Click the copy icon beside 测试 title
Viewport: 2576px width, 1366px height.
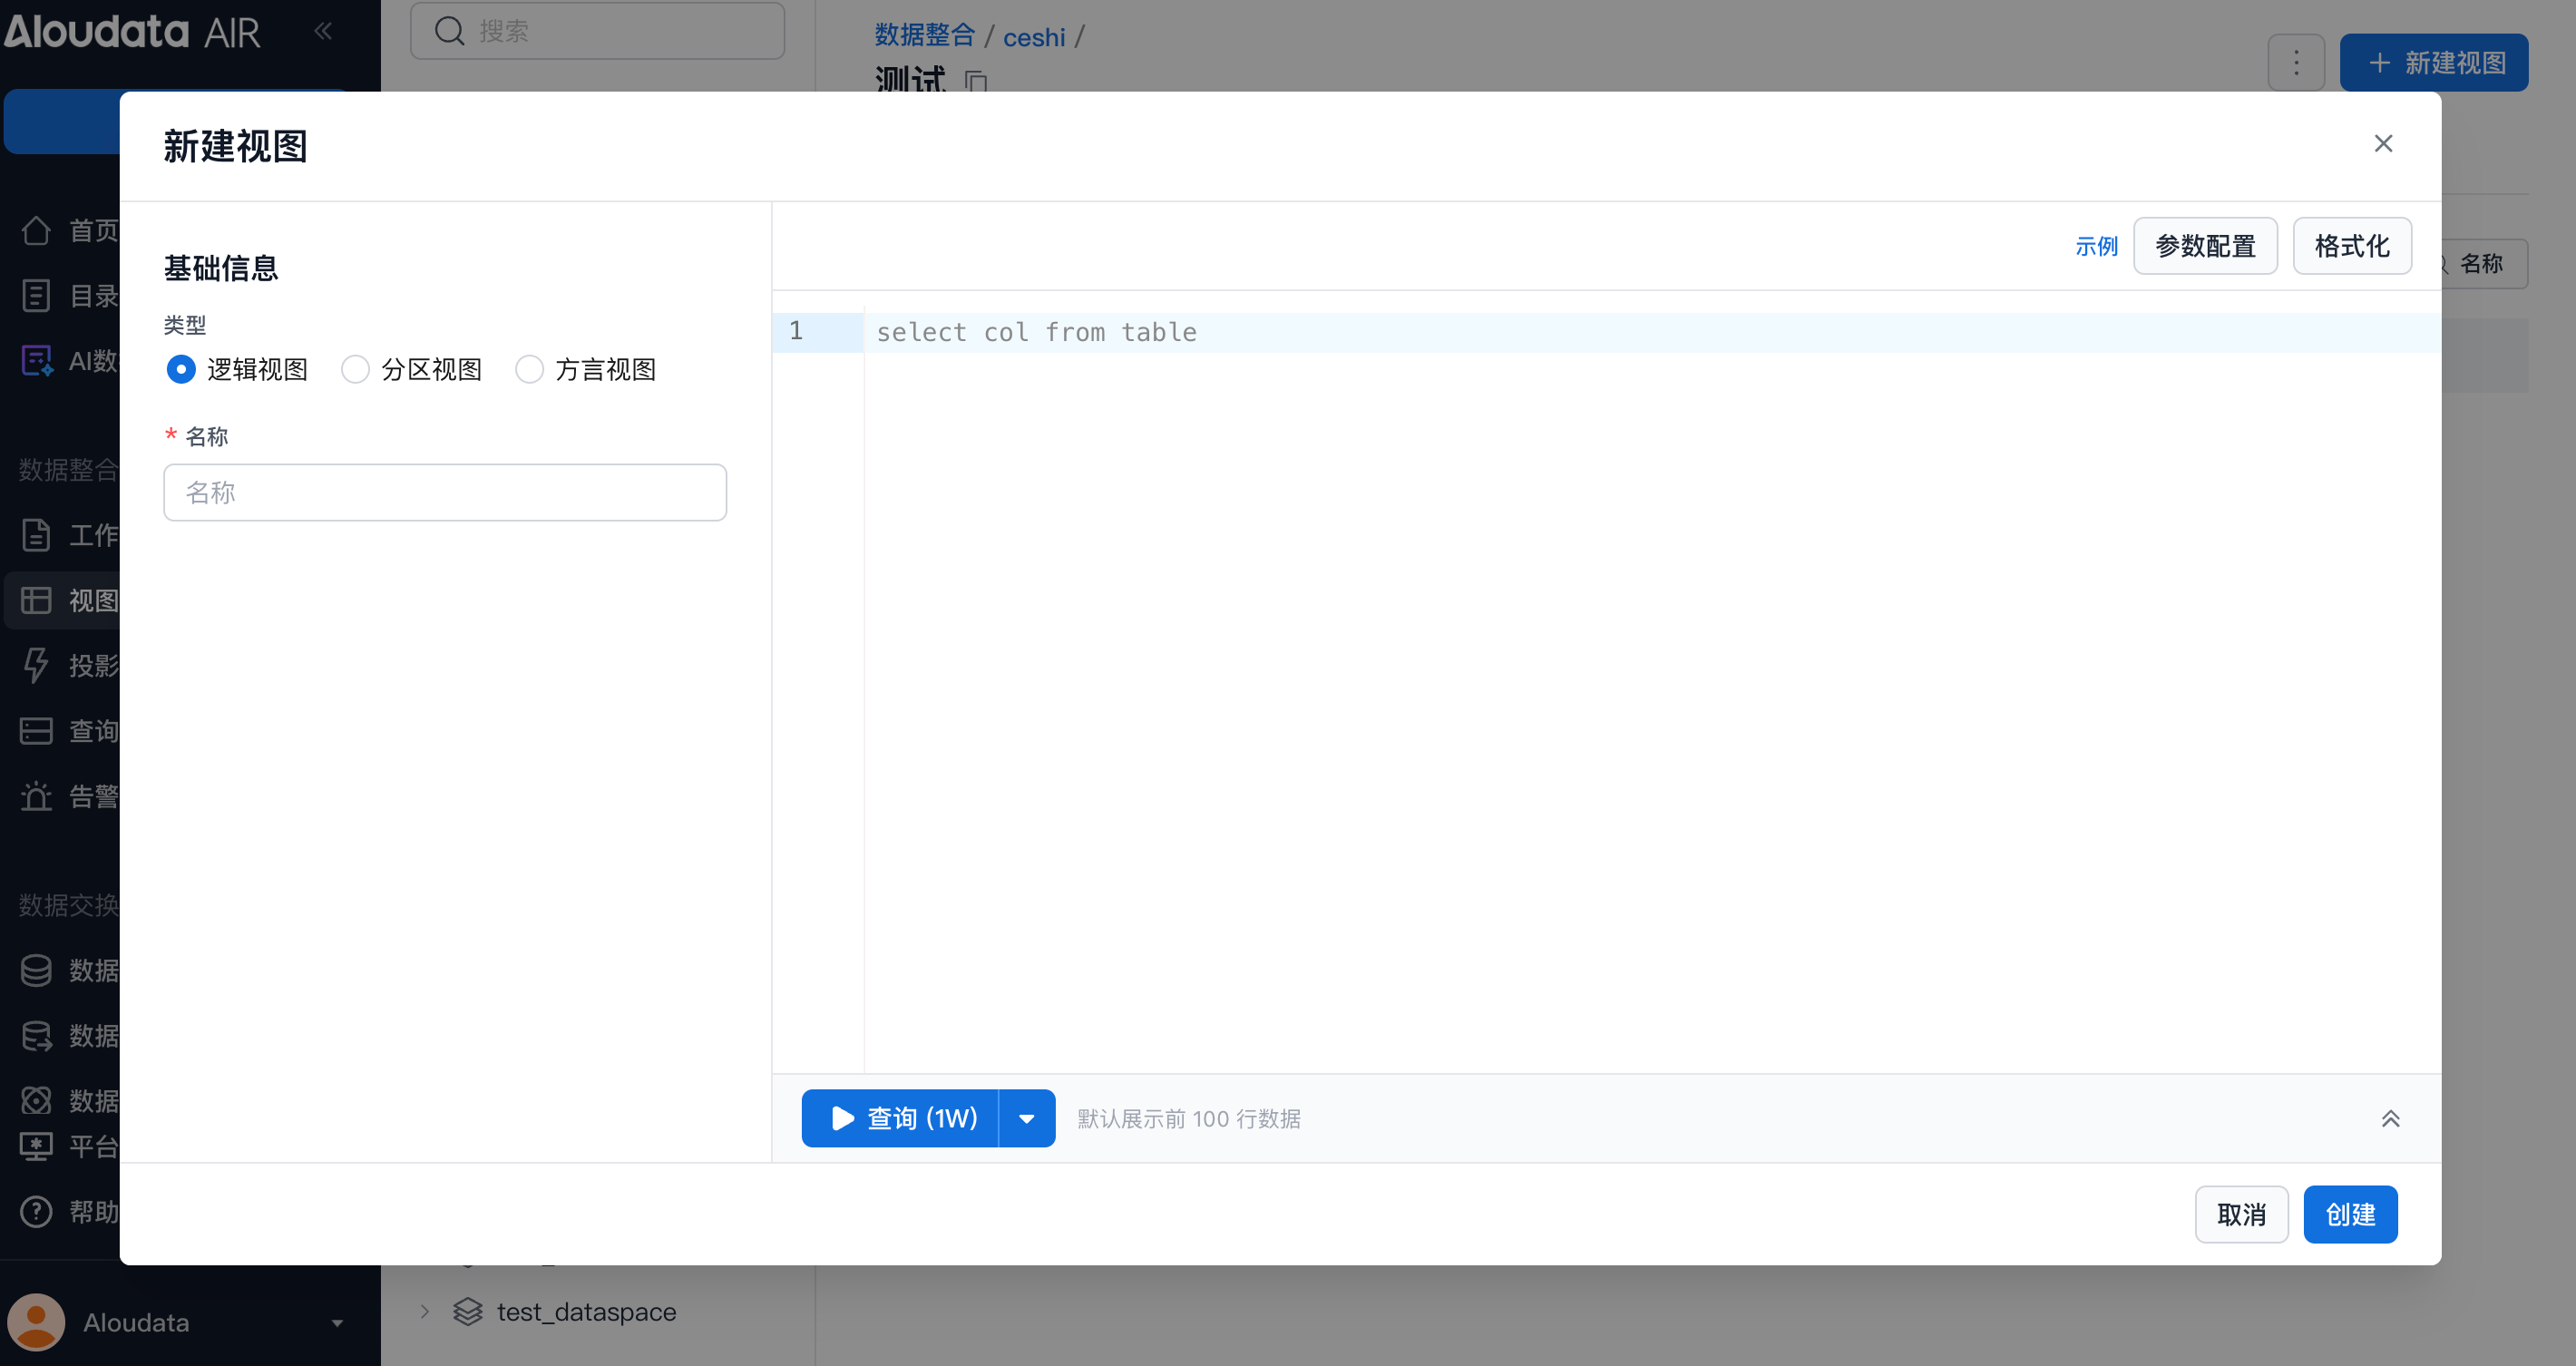[976, 81]
